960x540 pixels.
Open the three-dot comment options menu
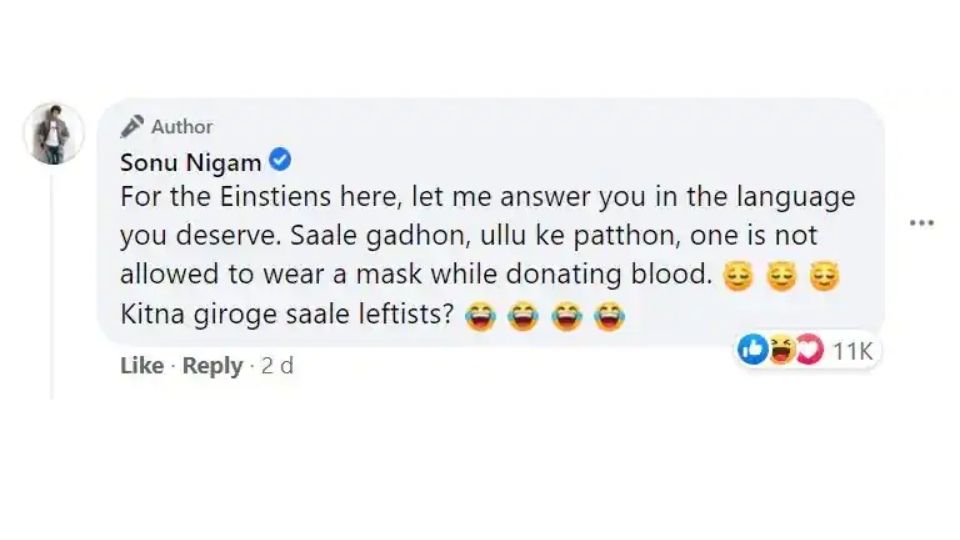point(921,222)
